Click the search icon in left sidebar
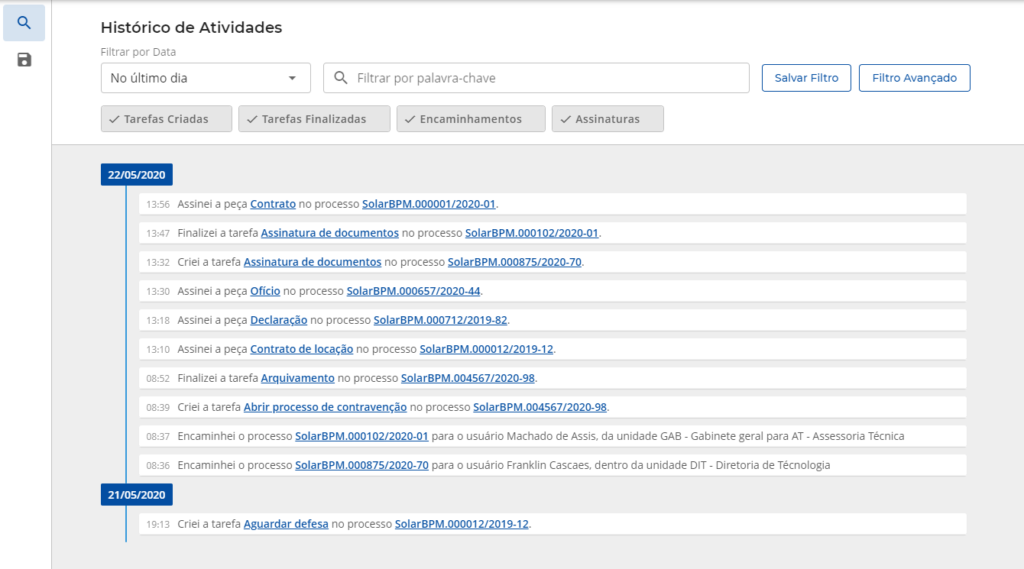Viewport: 1024px width, 569px height. [x=24, y=23]
